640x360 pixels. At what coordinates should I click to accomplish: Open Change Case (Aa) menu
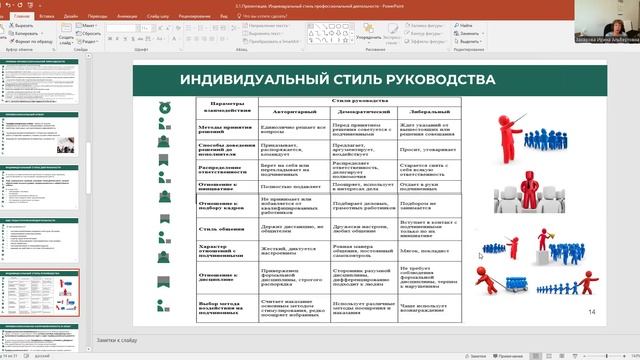pos(160,39)
